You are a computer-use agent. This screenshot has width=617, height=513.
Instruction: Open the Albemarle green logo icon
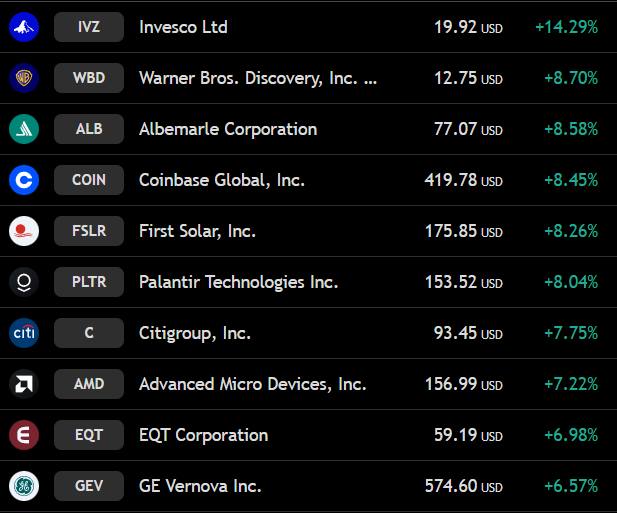(x=24, y=129)
